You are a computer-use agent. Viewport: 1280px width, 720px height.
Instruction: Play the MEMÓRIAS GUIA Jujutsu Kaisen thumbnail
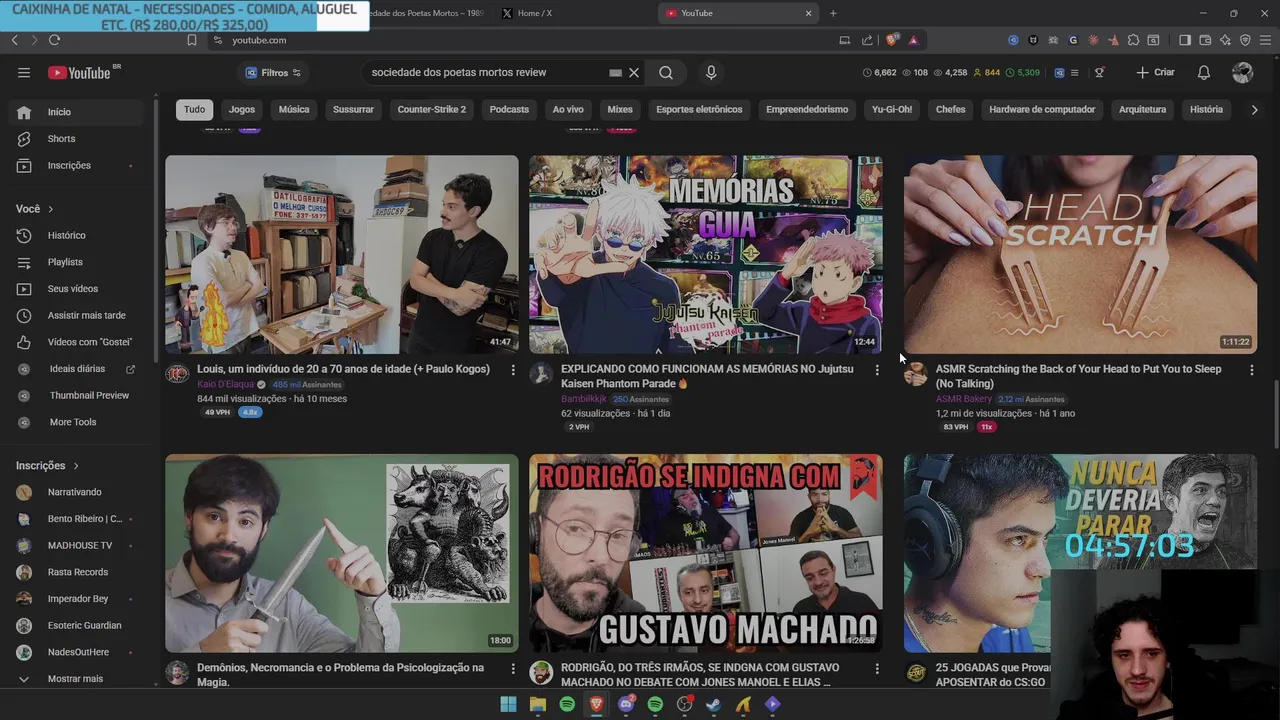[706, 254]
